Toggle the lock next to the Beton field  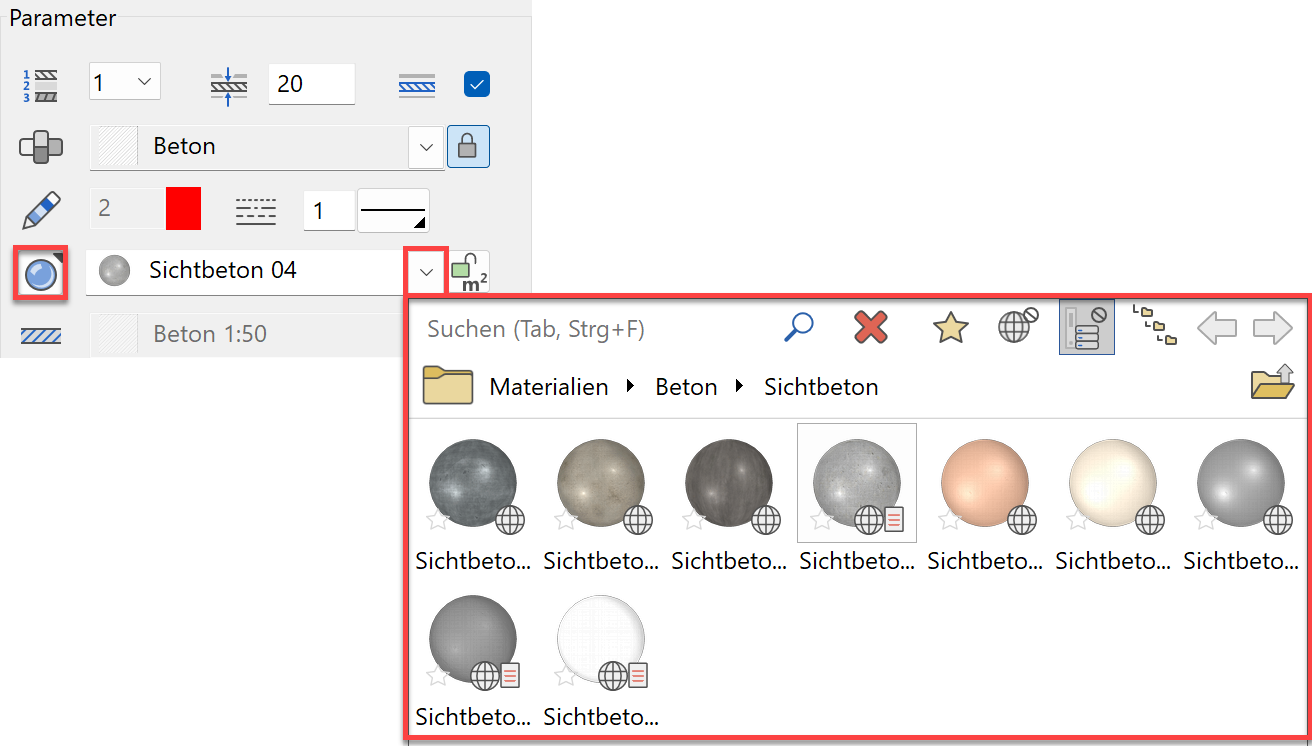468,146
